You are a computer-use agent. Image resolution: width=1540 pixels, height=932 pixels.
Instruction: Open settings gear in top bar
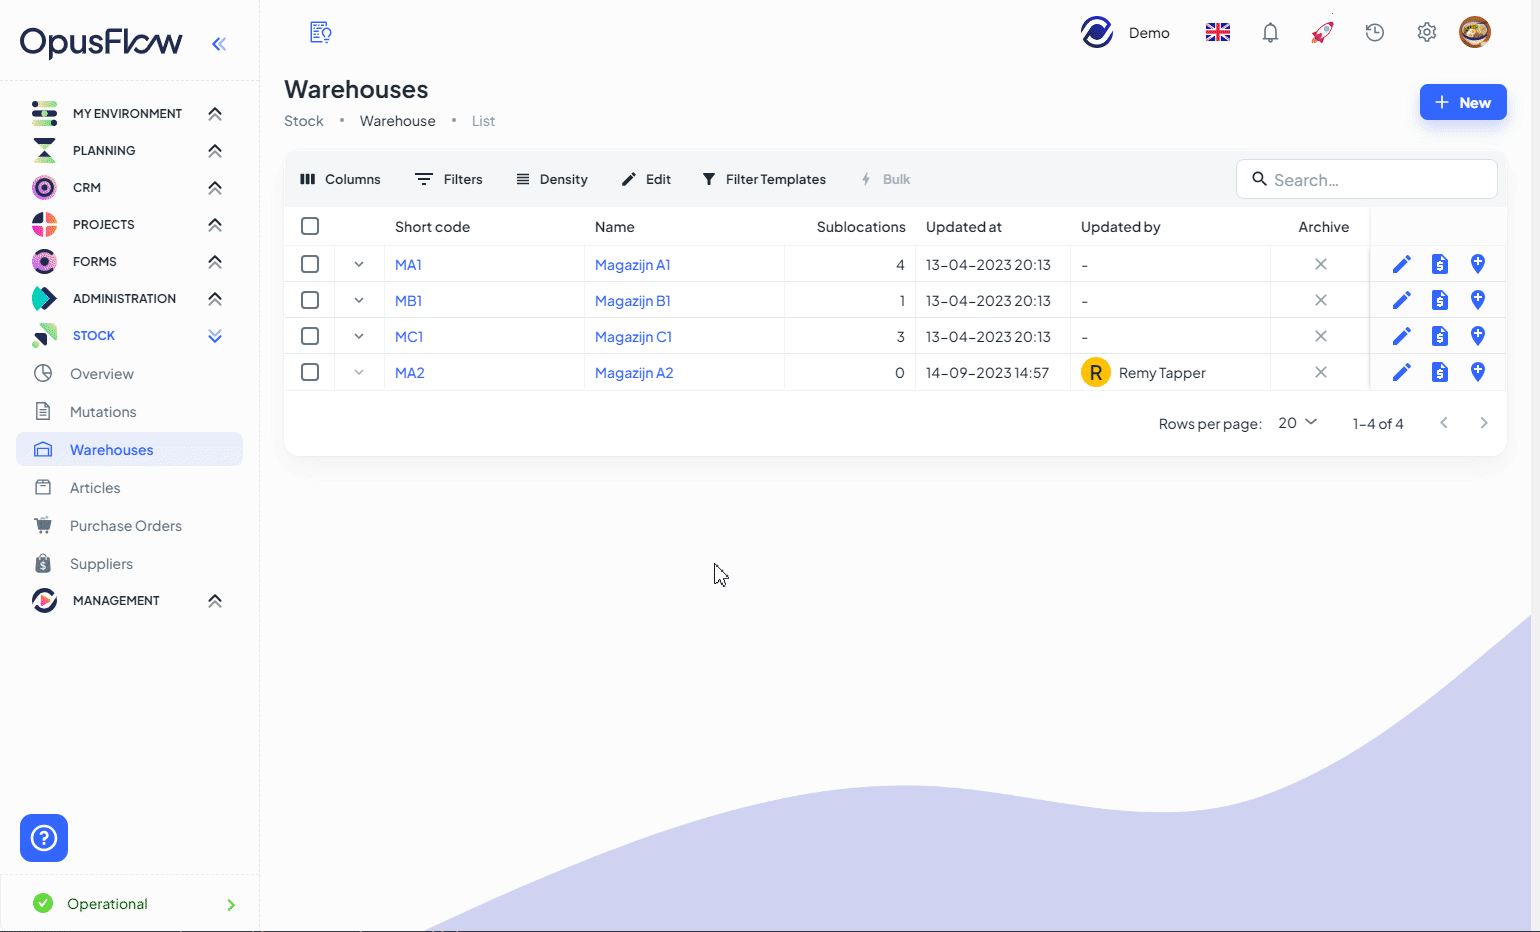[x=1427, y=33]
